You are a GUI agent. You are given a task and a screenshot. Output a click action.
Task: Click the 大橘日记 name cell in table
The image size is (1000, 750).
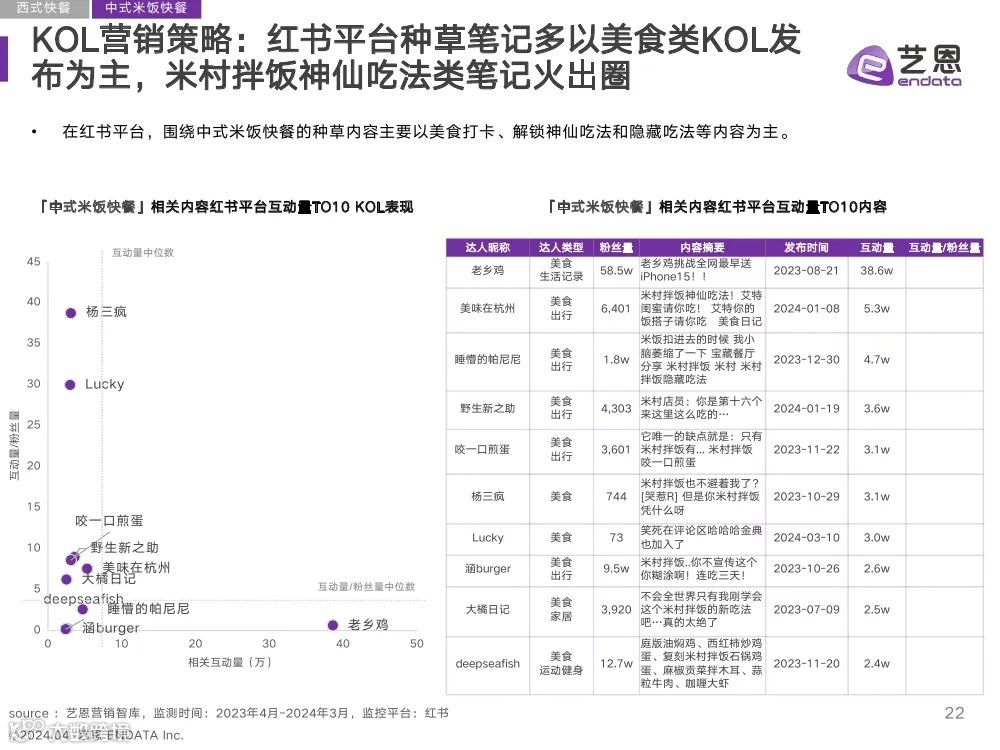(487, 610)
